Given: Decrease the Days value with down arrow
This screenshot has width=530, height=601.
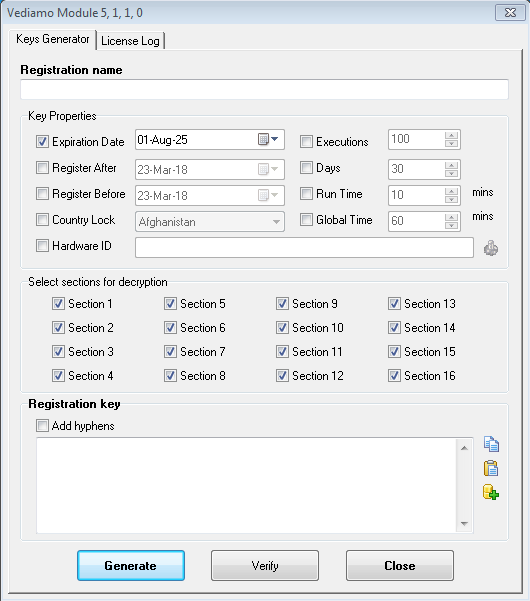Looking at the screenshot, I should tap(451, 173).
